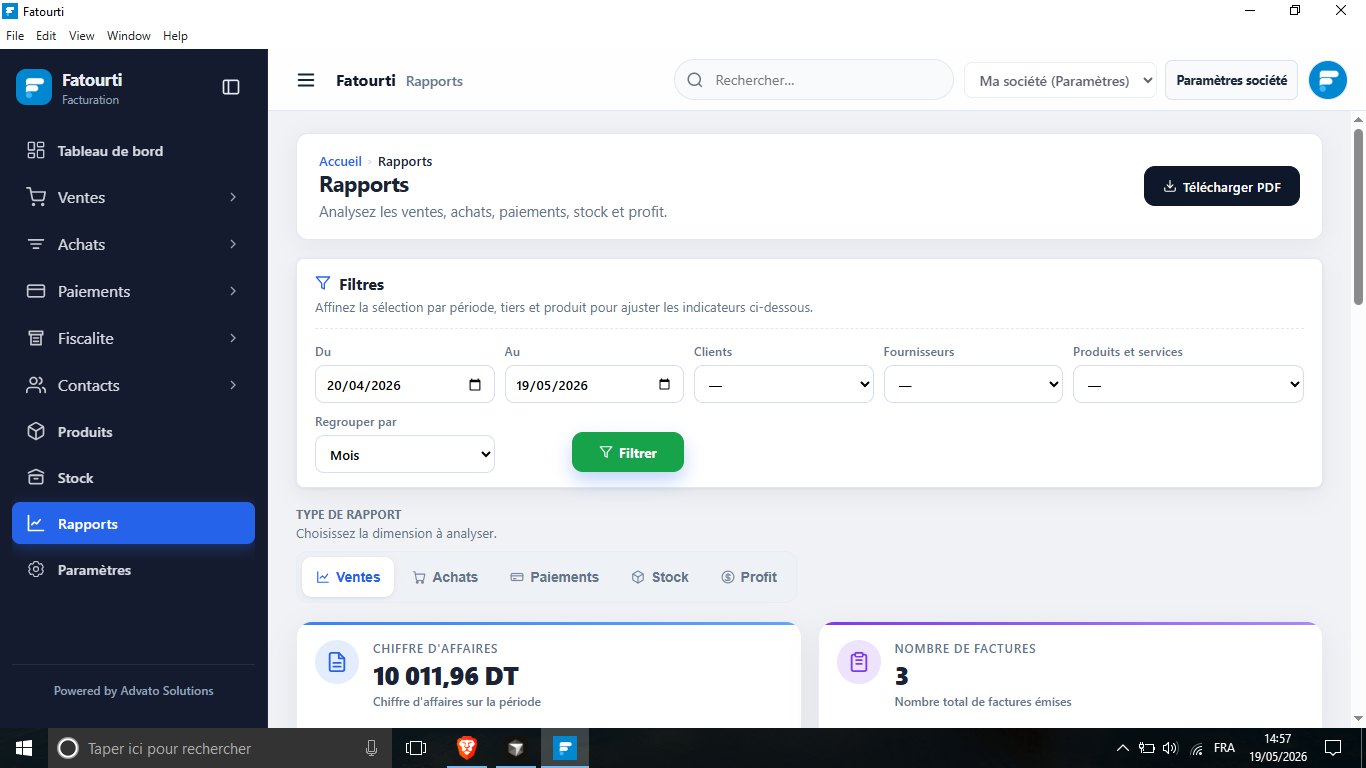Open the Fournisseurs filter dropdown
Screen dimensions: 1366x768
point(973,384)
